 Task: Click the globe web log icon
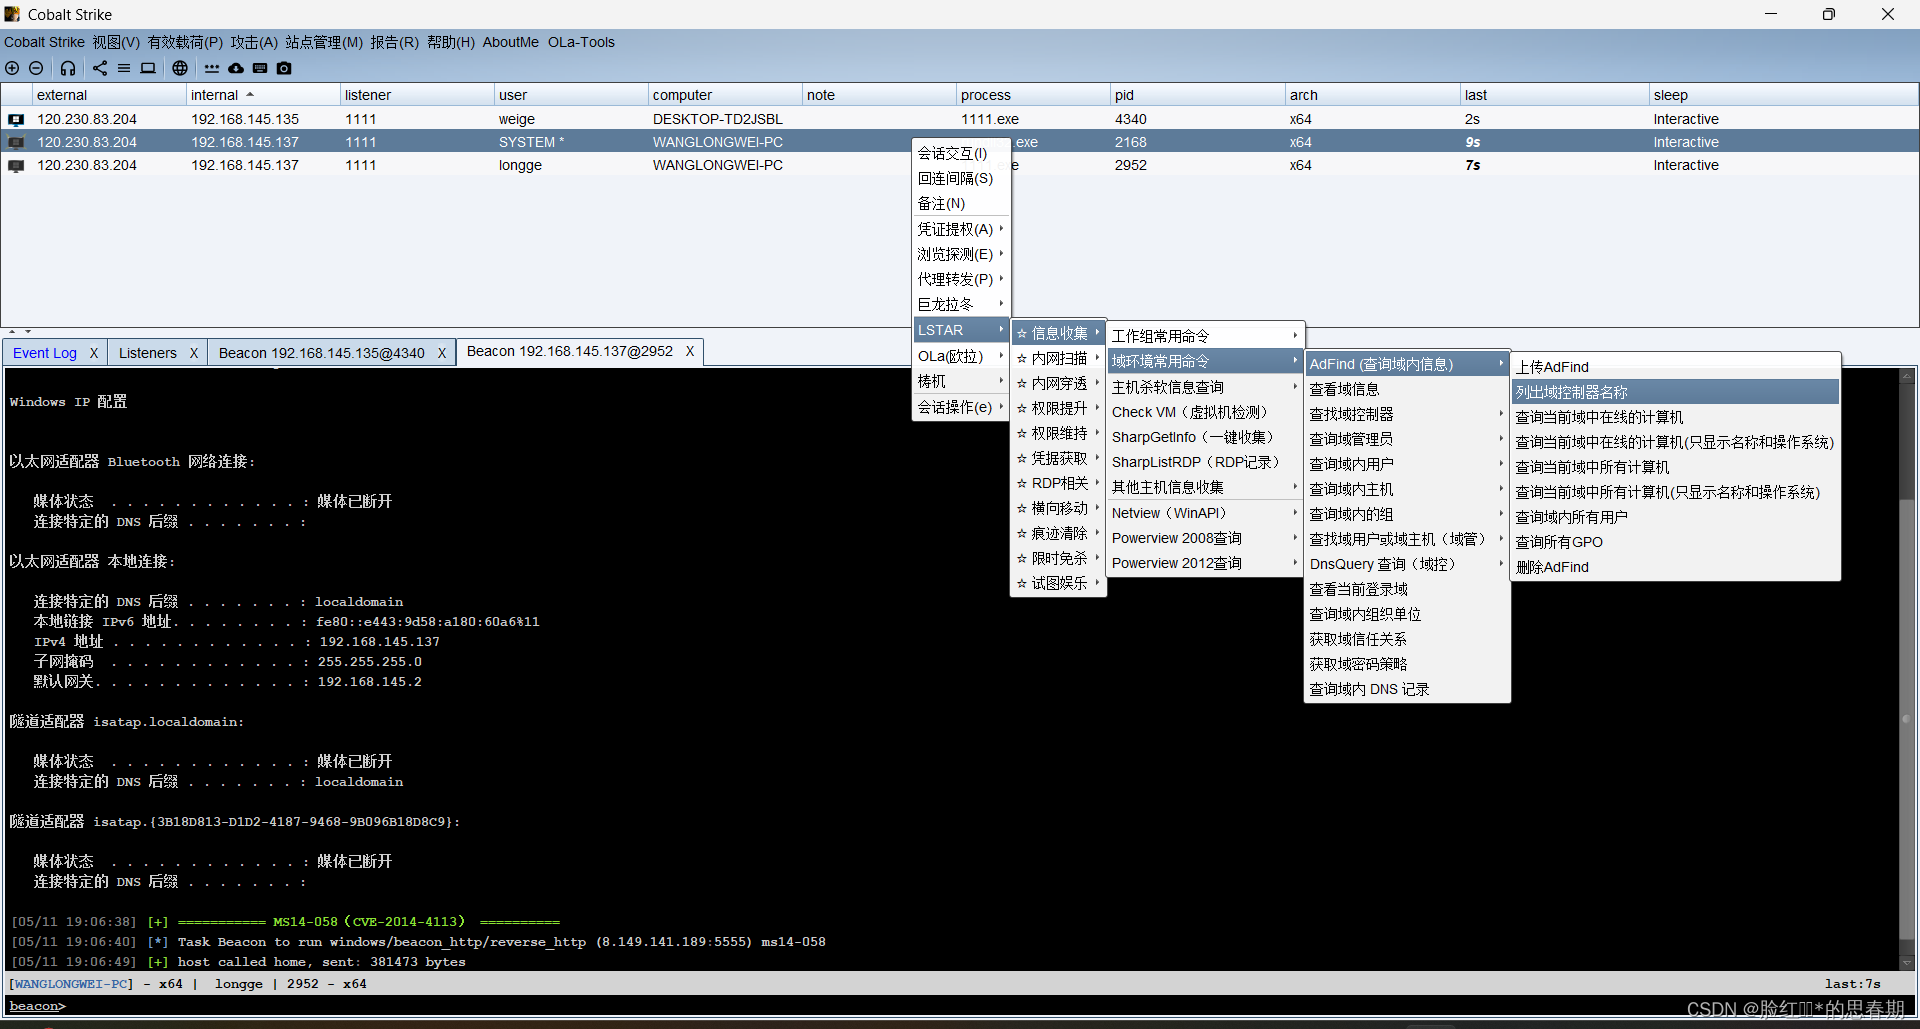tap(180, 68)
